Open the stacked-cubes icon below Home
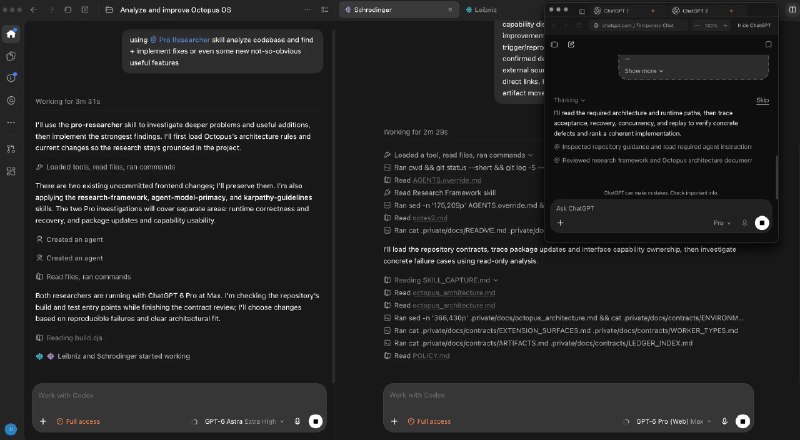 click(x=11, y=56)
